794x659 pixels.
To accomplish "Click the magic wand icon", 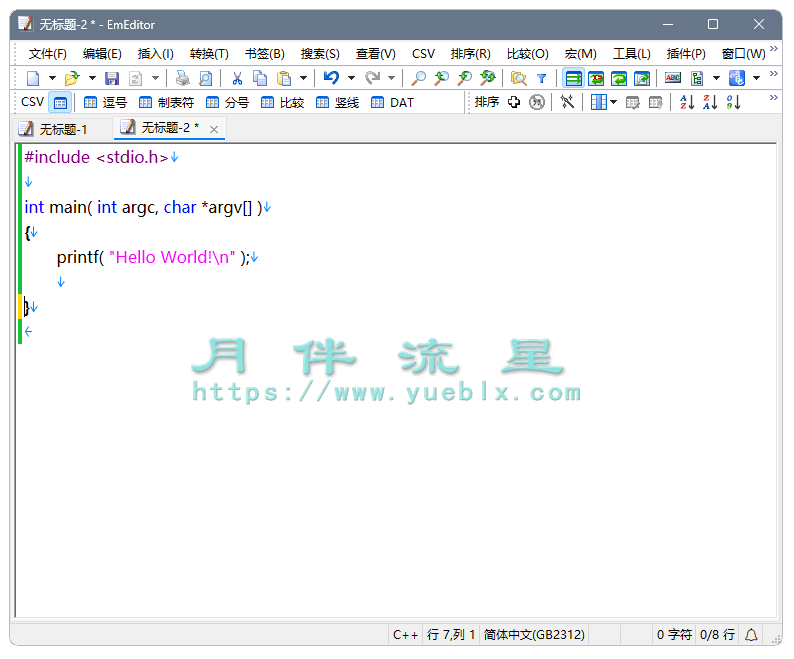I will tap(567, 103).
